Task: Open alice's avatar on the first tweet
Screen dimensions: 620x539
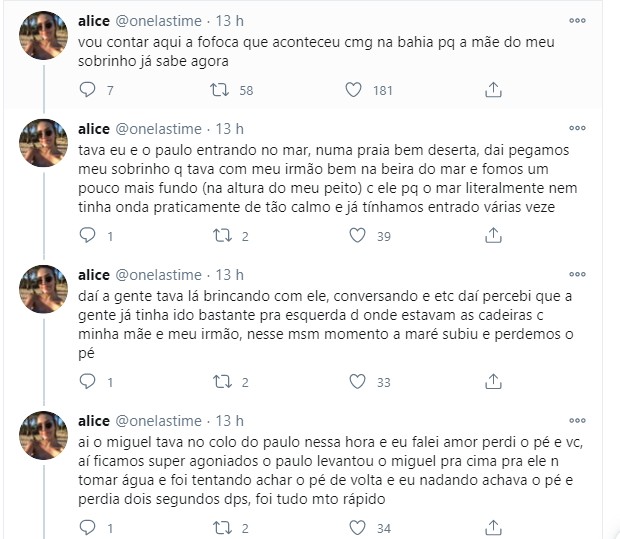Action: click(x=43, y=36)
